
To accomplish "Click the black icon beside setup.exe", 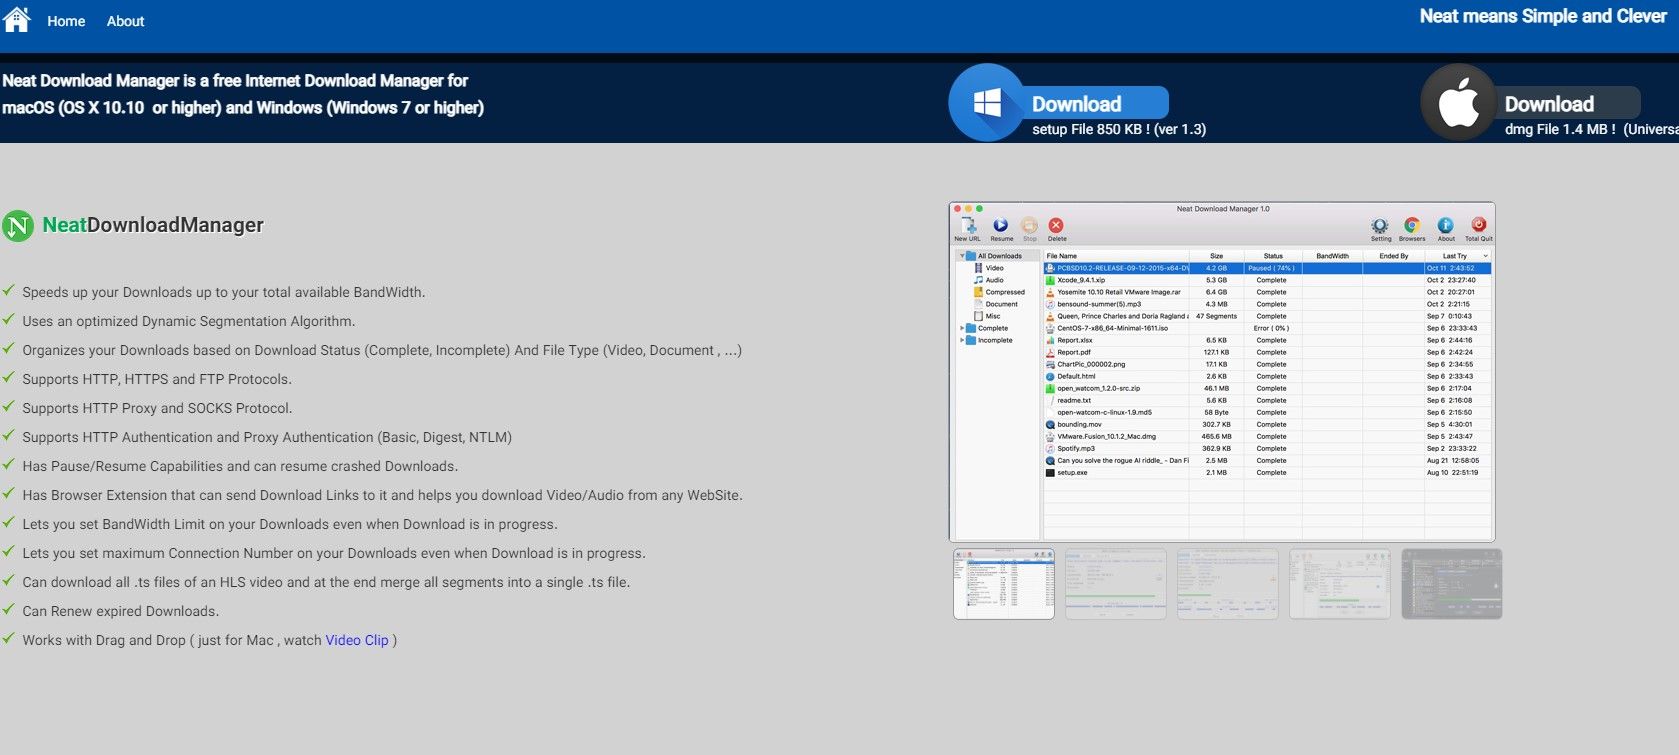I will [1050, 472].
